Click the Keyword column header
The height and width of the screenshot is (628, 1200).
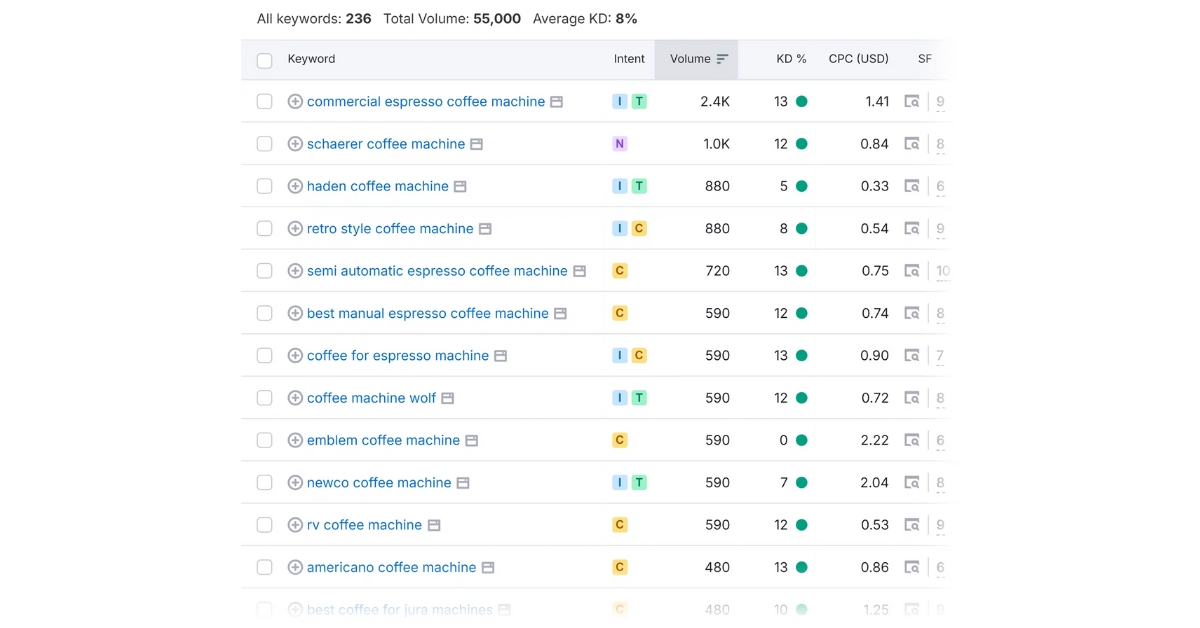click(311, 59)
